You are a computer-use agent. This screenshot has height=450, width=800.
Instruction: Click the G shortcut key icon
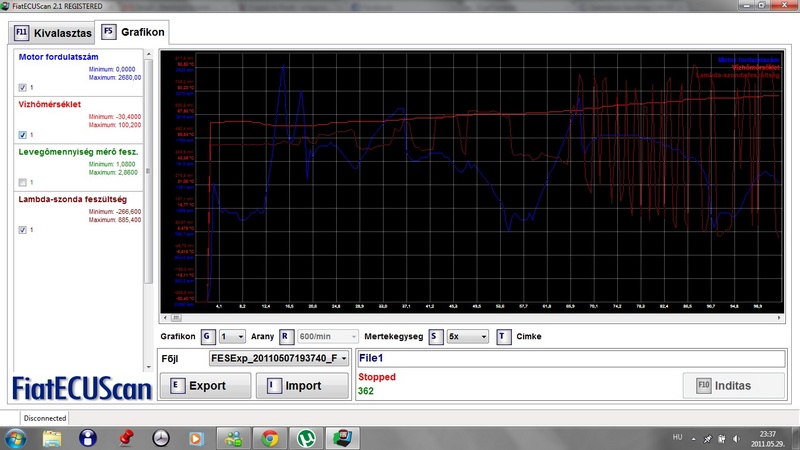[207, 336]
